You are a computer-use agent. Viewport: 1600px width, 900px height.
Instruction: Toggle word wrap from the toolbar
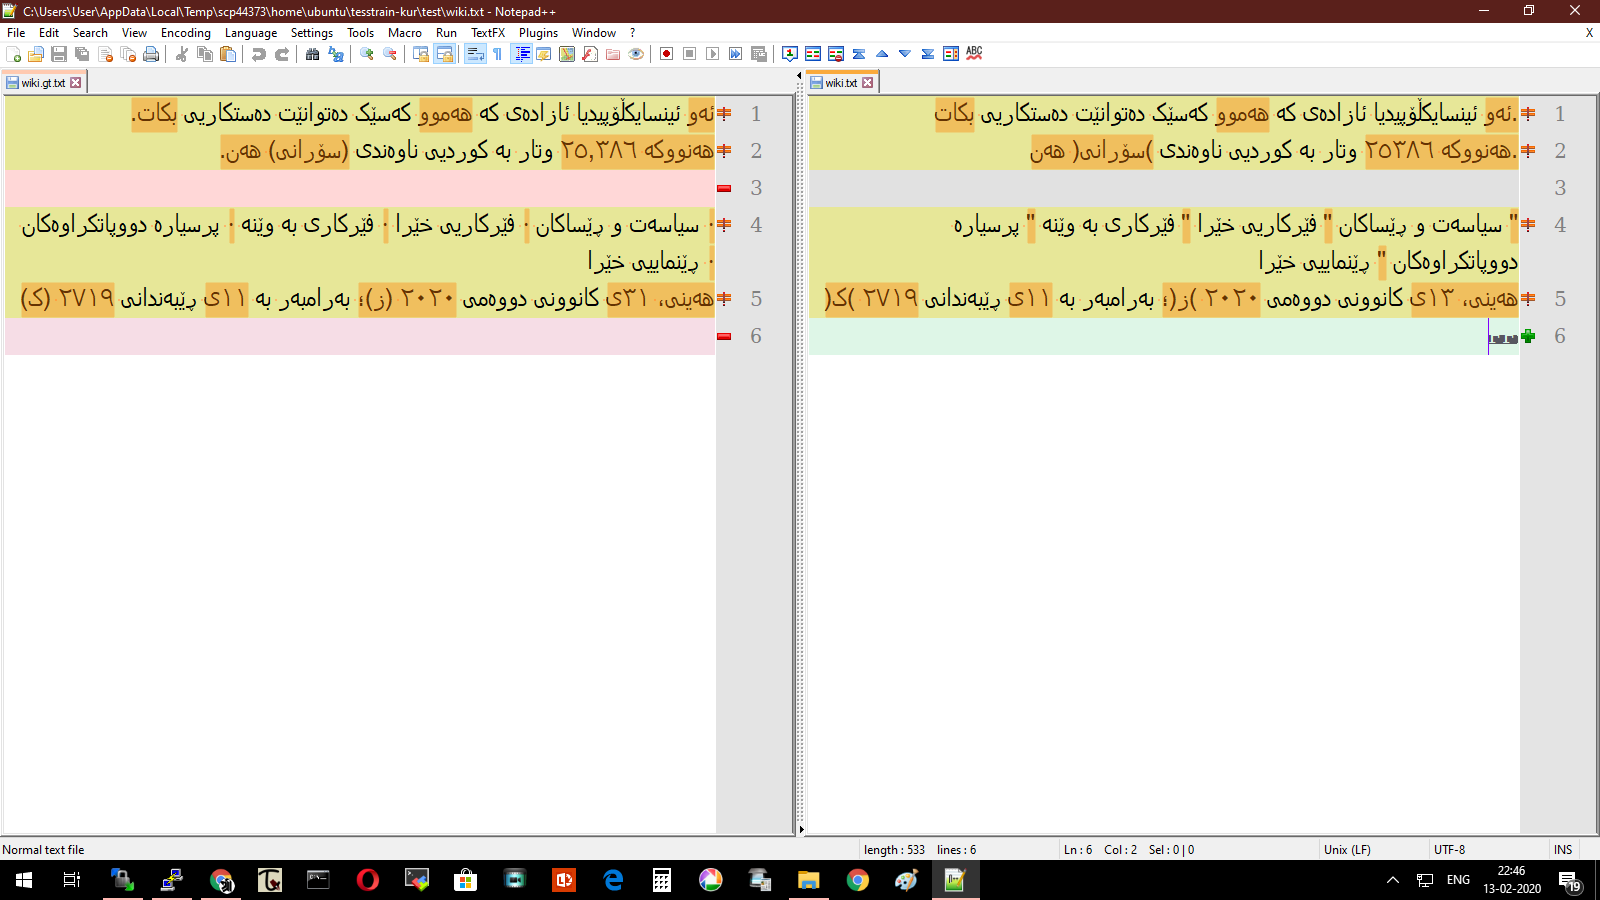[x=473, y=54]
